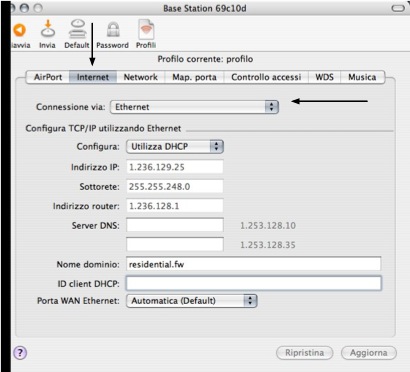Click the DNS value 1.253.128.35
The image size is (410, 372).
pyautogui.click(x=268, y=245)
